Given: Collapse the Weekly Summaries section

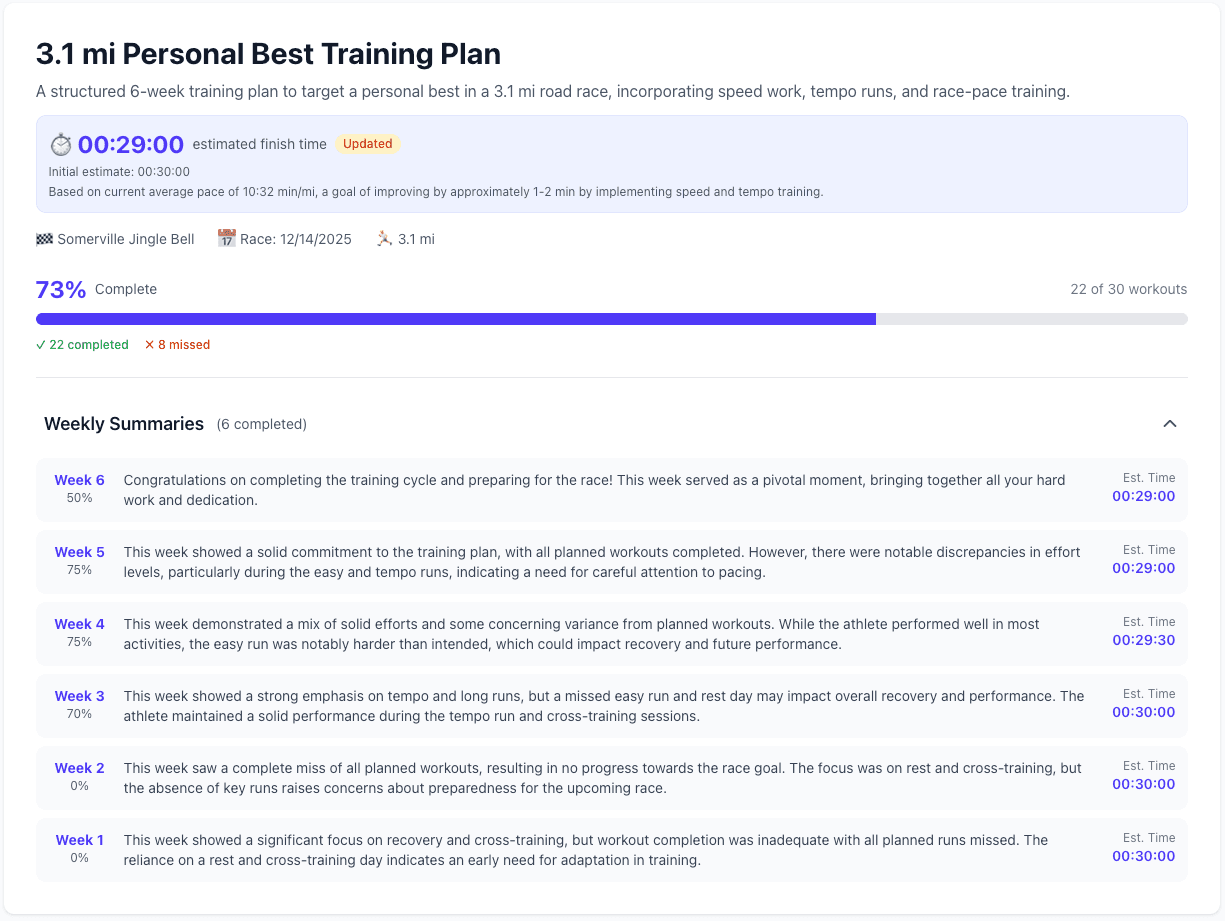Looking at the screenshot, I should click(1169, 424).
